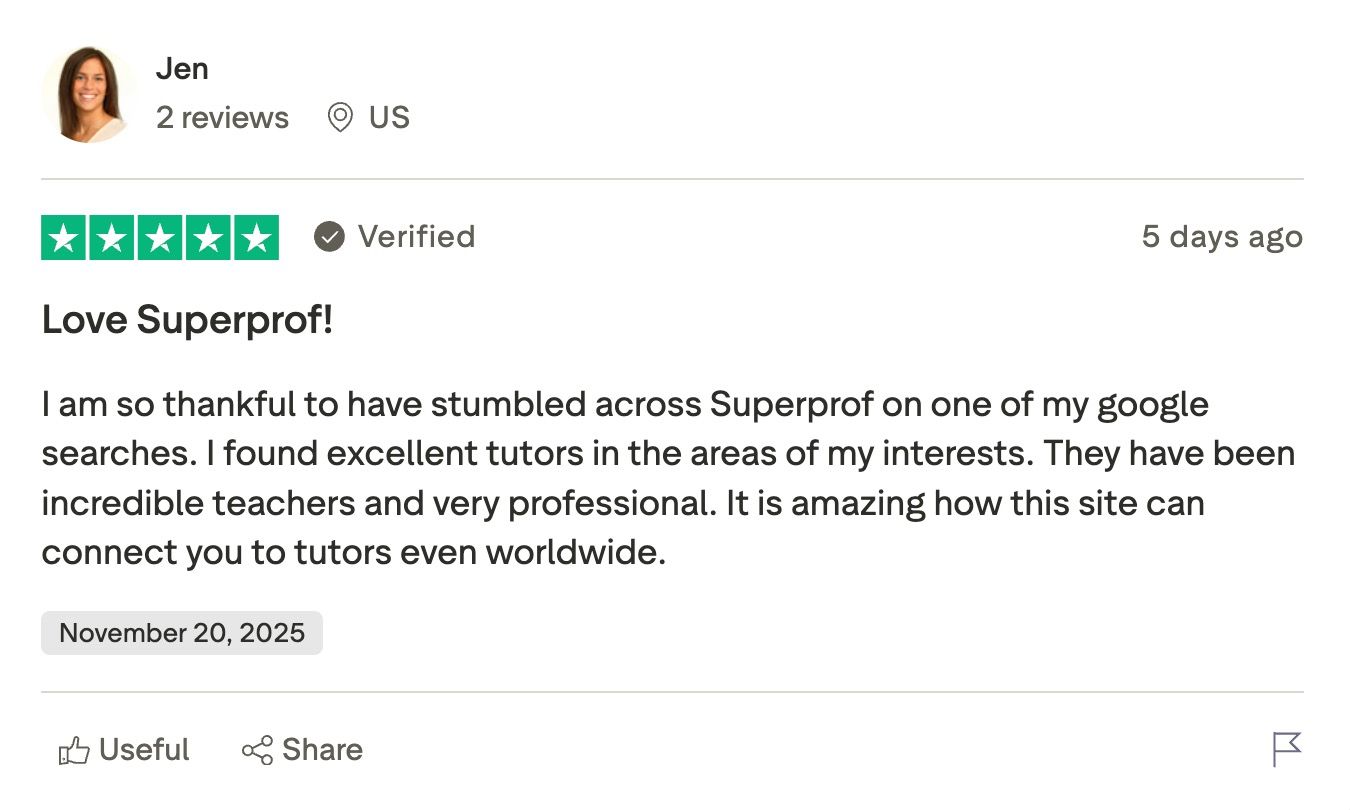This screenshot has width=1350, height=810.
Task: Click the thumbs-up icon next to Useful
Action: (x=75, y=749)
